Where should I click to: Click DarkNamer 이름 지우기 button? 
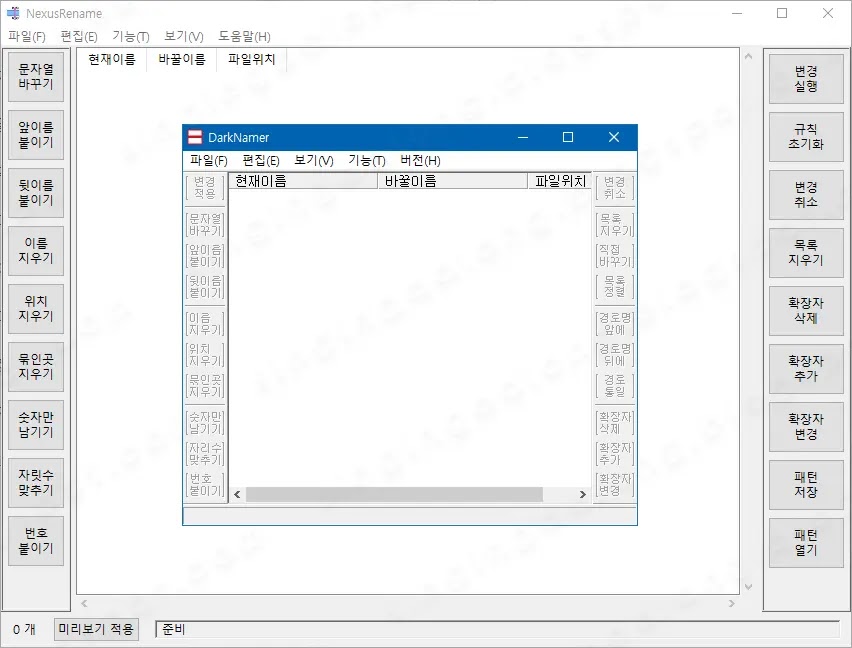205,324
